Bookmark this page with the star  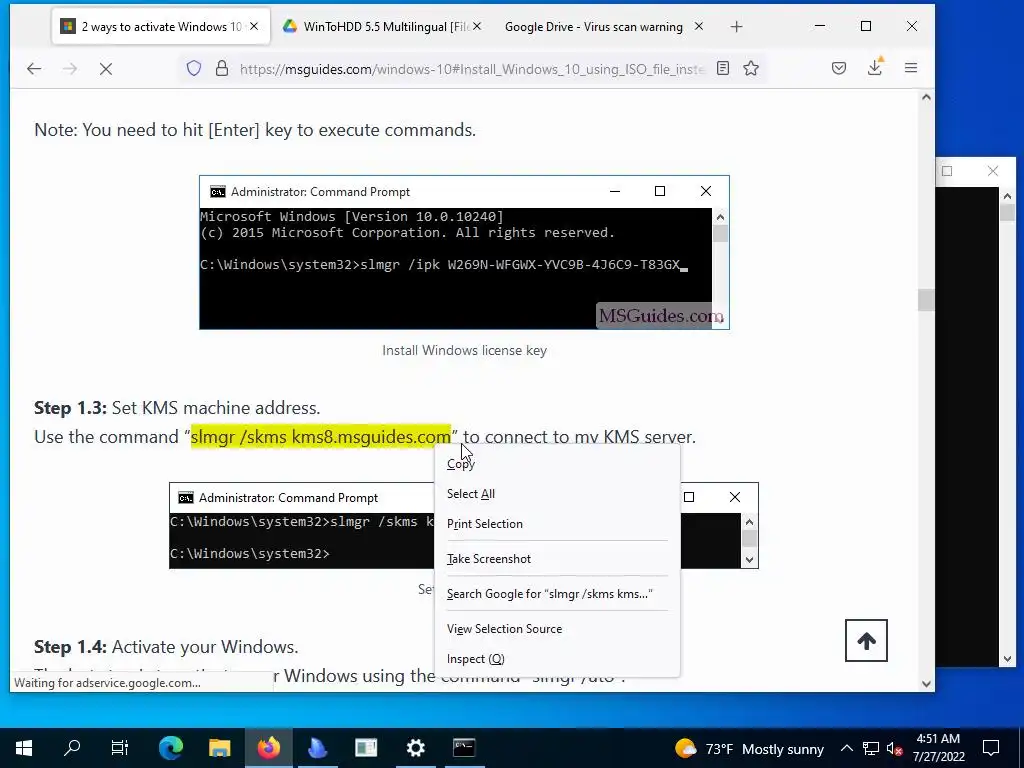point(751,68)
